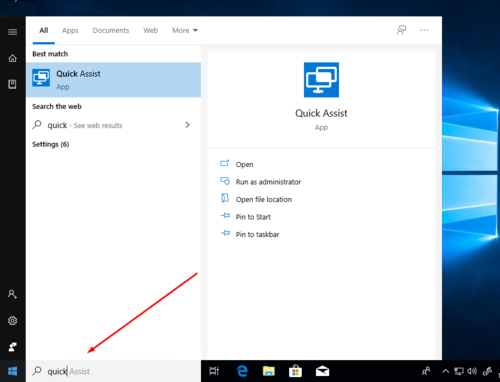Click the network icon in system tray
Image resolution: width=500 pixels, height=382 pixels.
(459, 371)
